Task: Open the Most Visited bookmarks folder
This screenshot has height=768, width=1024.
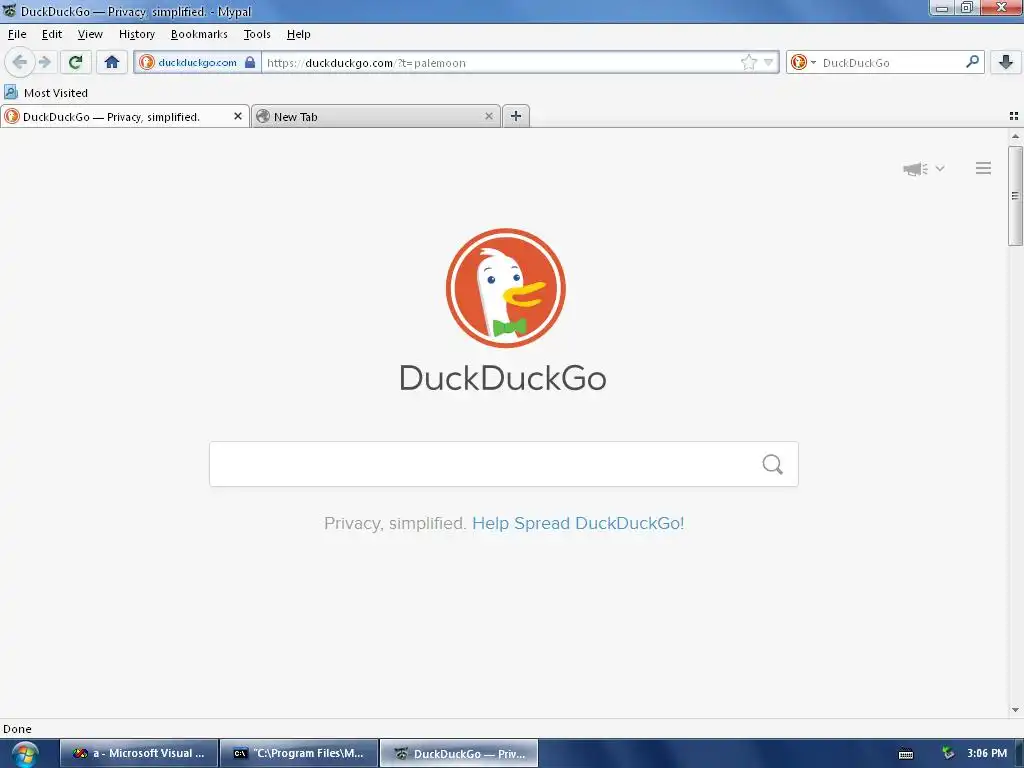Action: (x=46, y=93)
